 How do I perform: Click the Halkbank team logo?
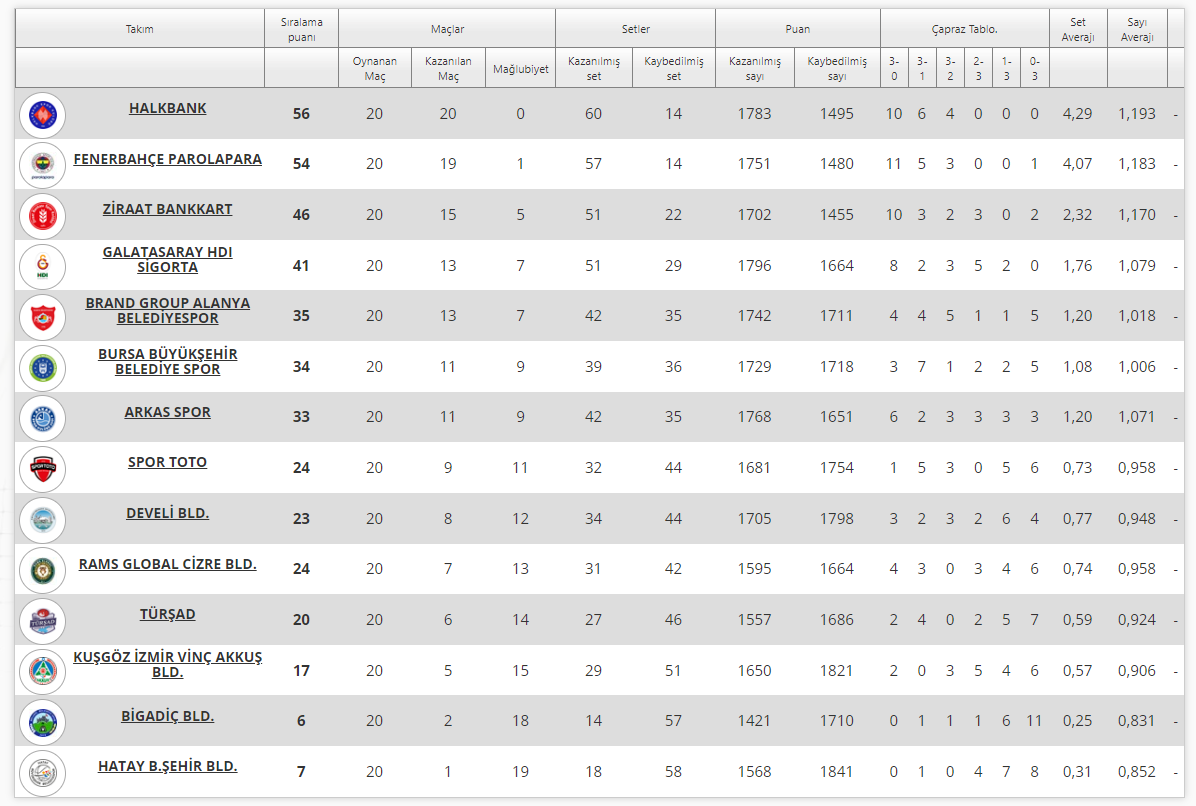(x=42, y=115)
